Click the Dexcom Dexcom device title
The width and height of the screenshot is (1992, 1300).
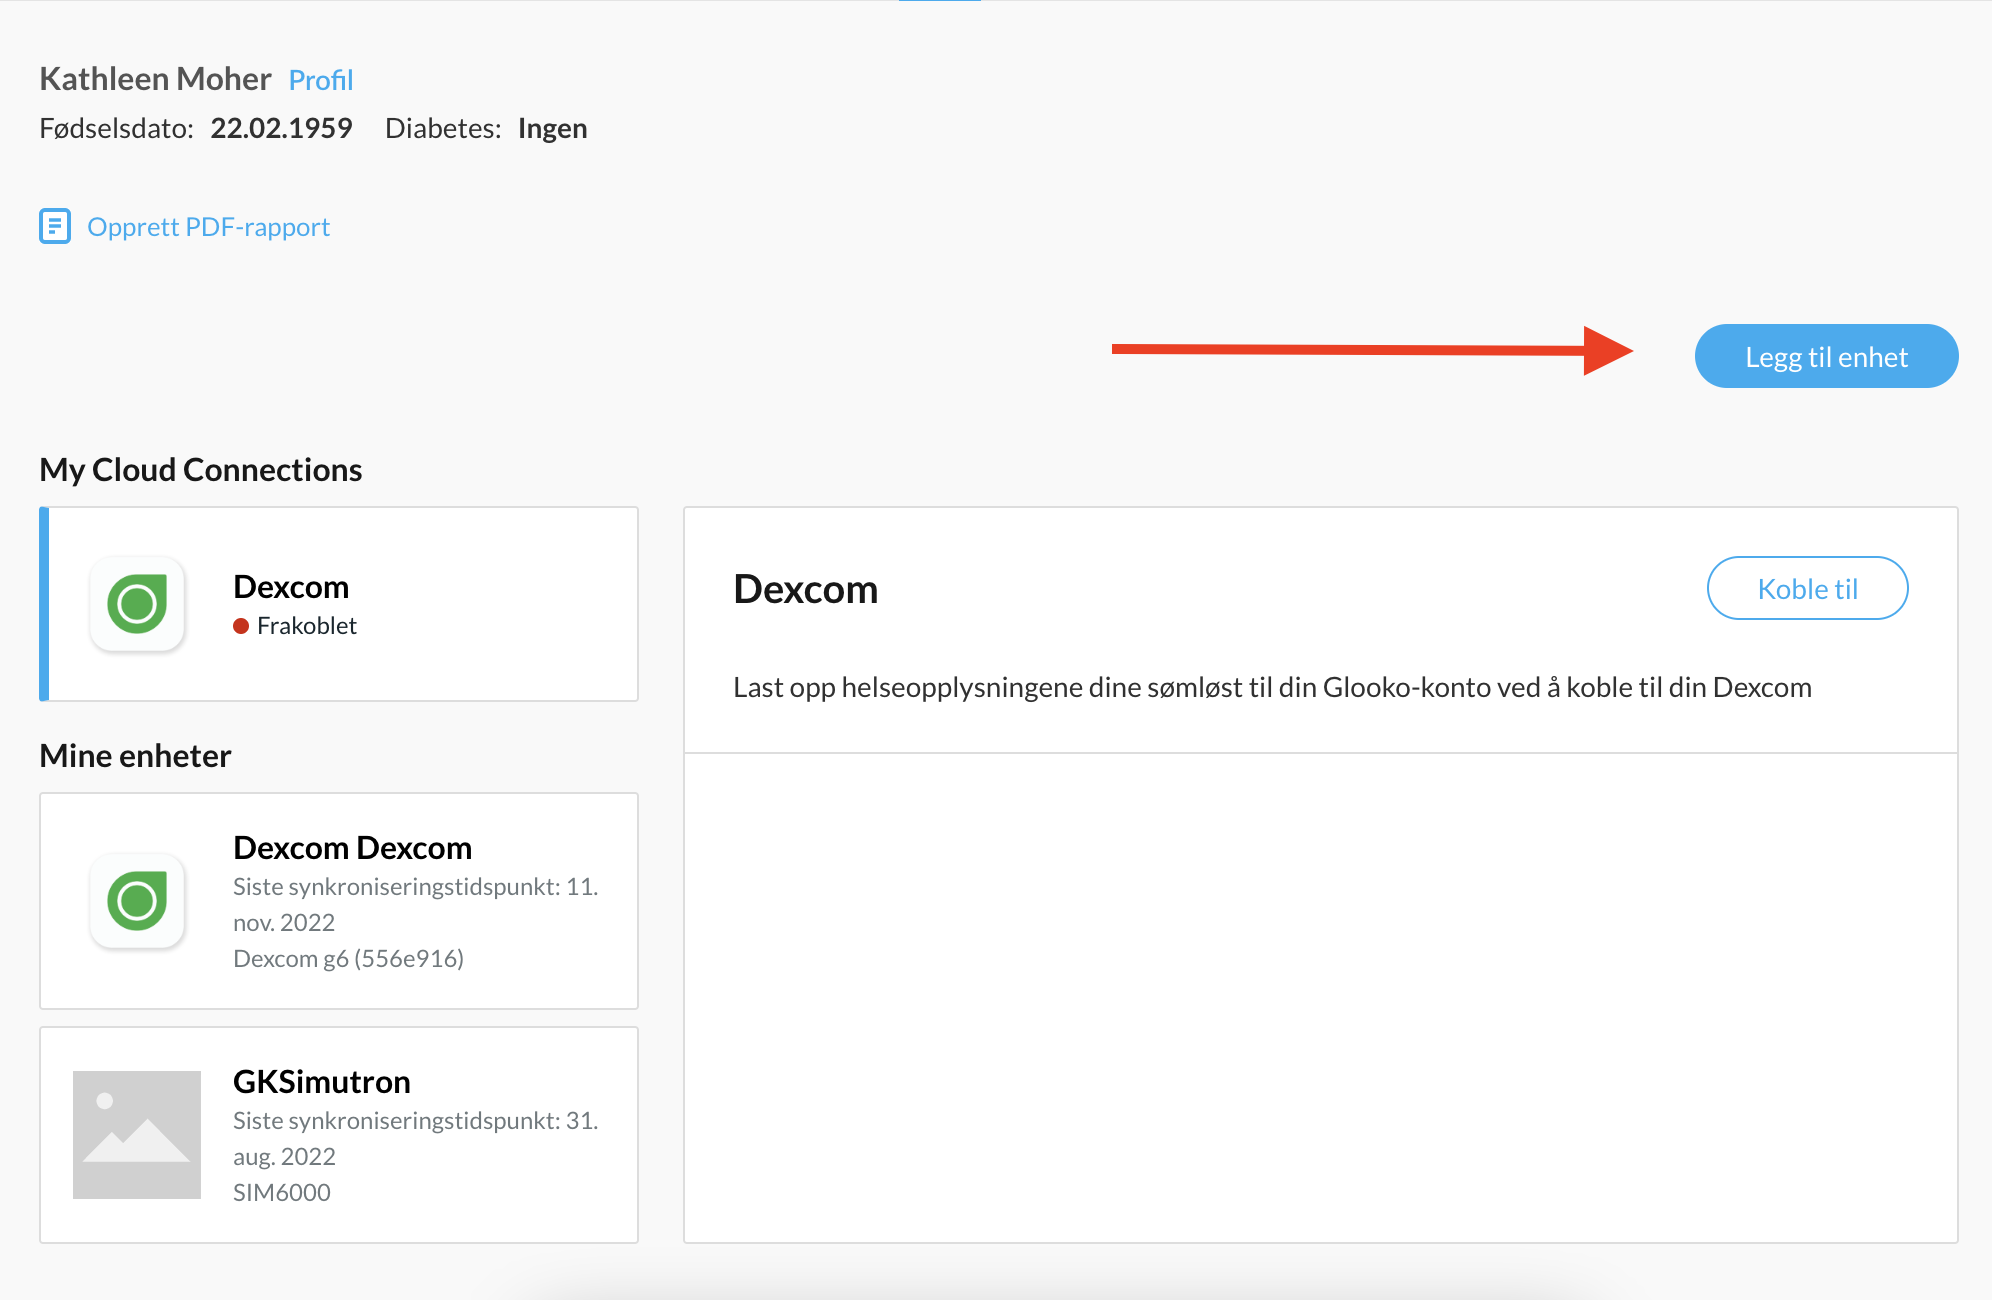coord(352,848)
